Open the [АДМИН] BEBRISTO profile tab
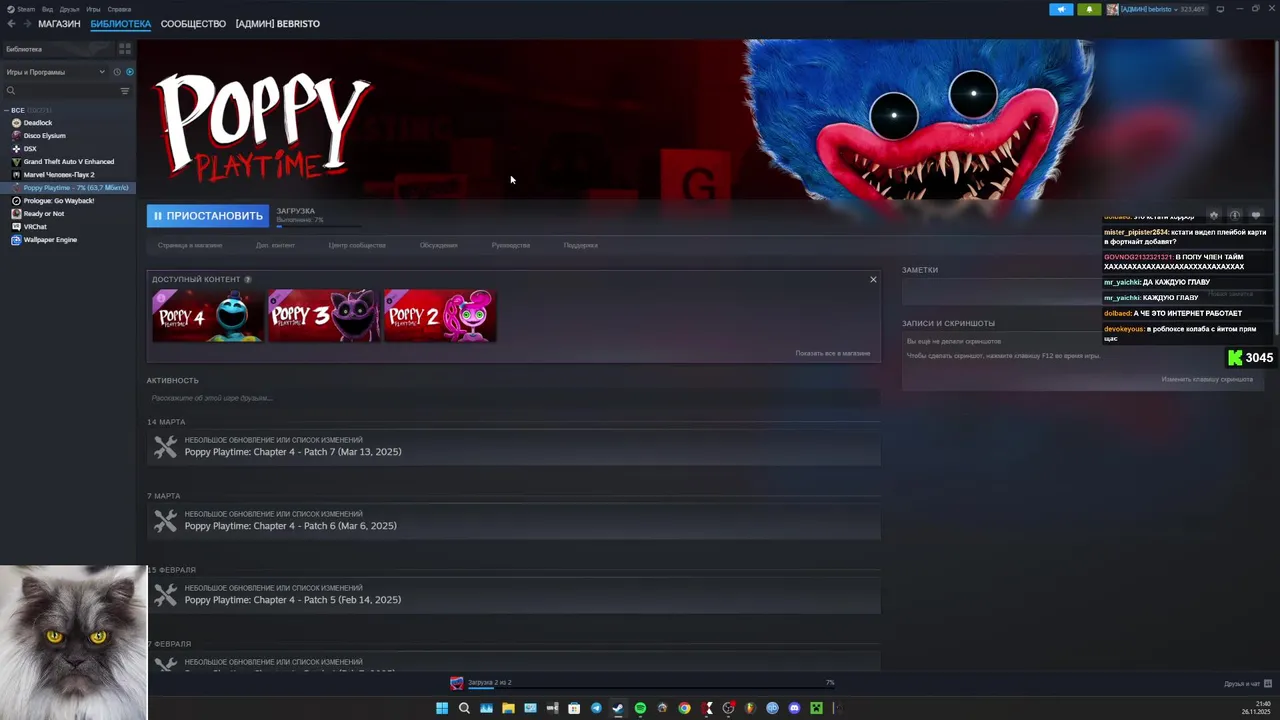The width and height of the screenshot is (1280, 720). pyautogui.click(x=278, y=24)
